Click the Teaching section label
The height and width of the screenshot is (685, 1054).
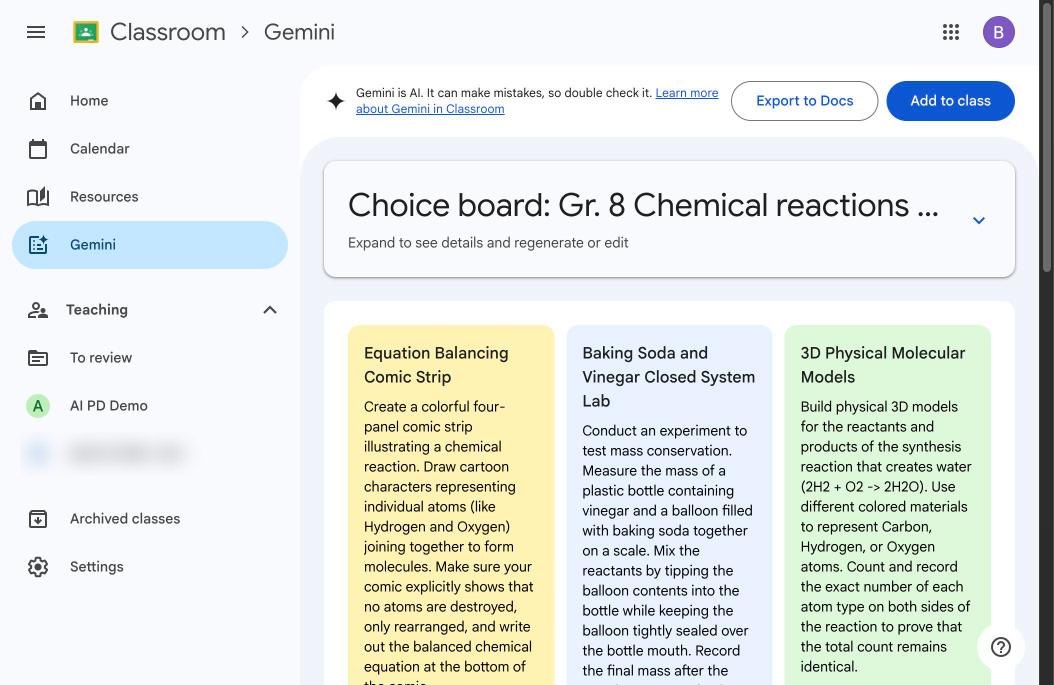[x=97, y=310]
